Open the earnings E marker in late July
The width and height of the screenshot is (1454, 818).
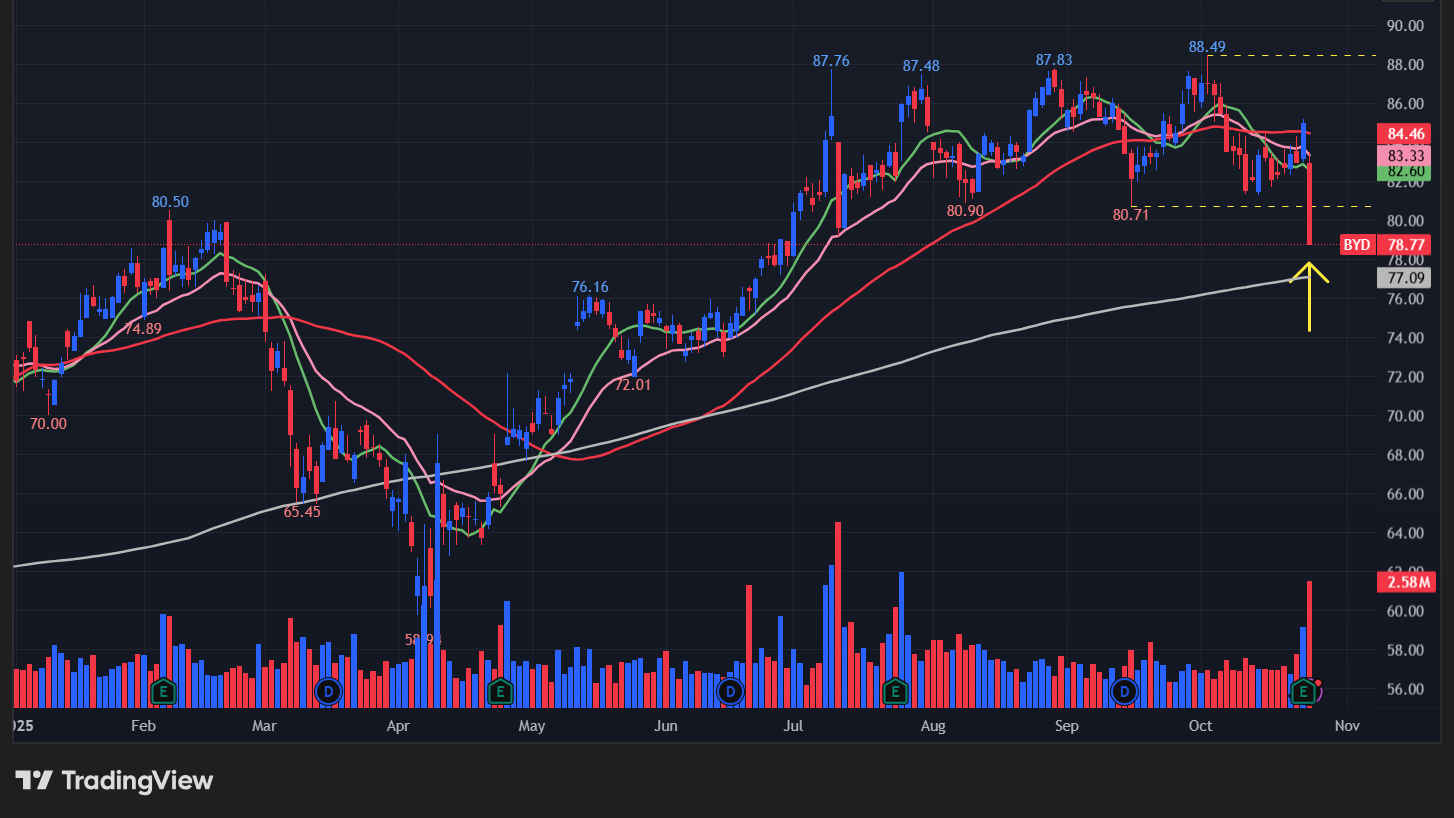click(x=895, y=691)
